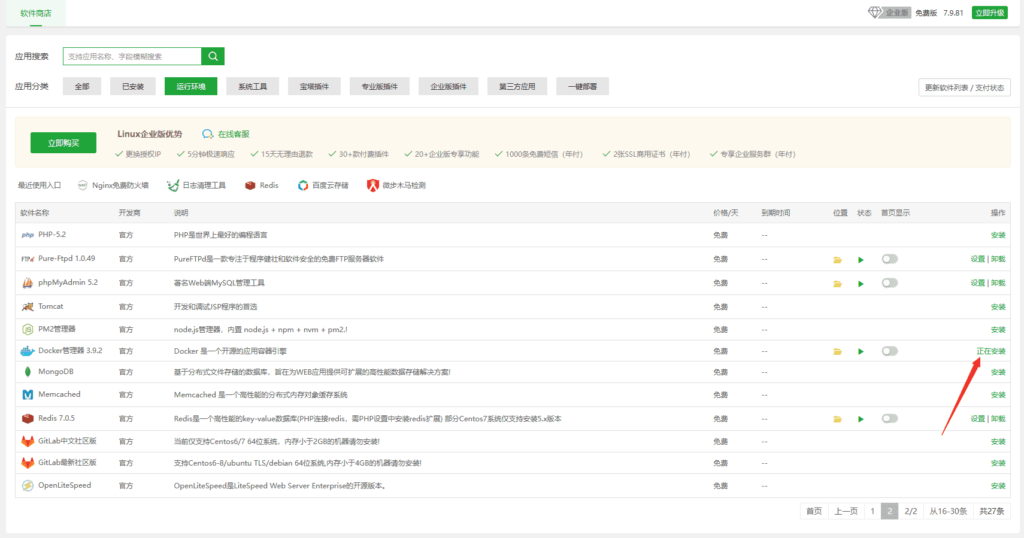Select the 第三方应用 category tab
1024x538 pixels.
517,86
